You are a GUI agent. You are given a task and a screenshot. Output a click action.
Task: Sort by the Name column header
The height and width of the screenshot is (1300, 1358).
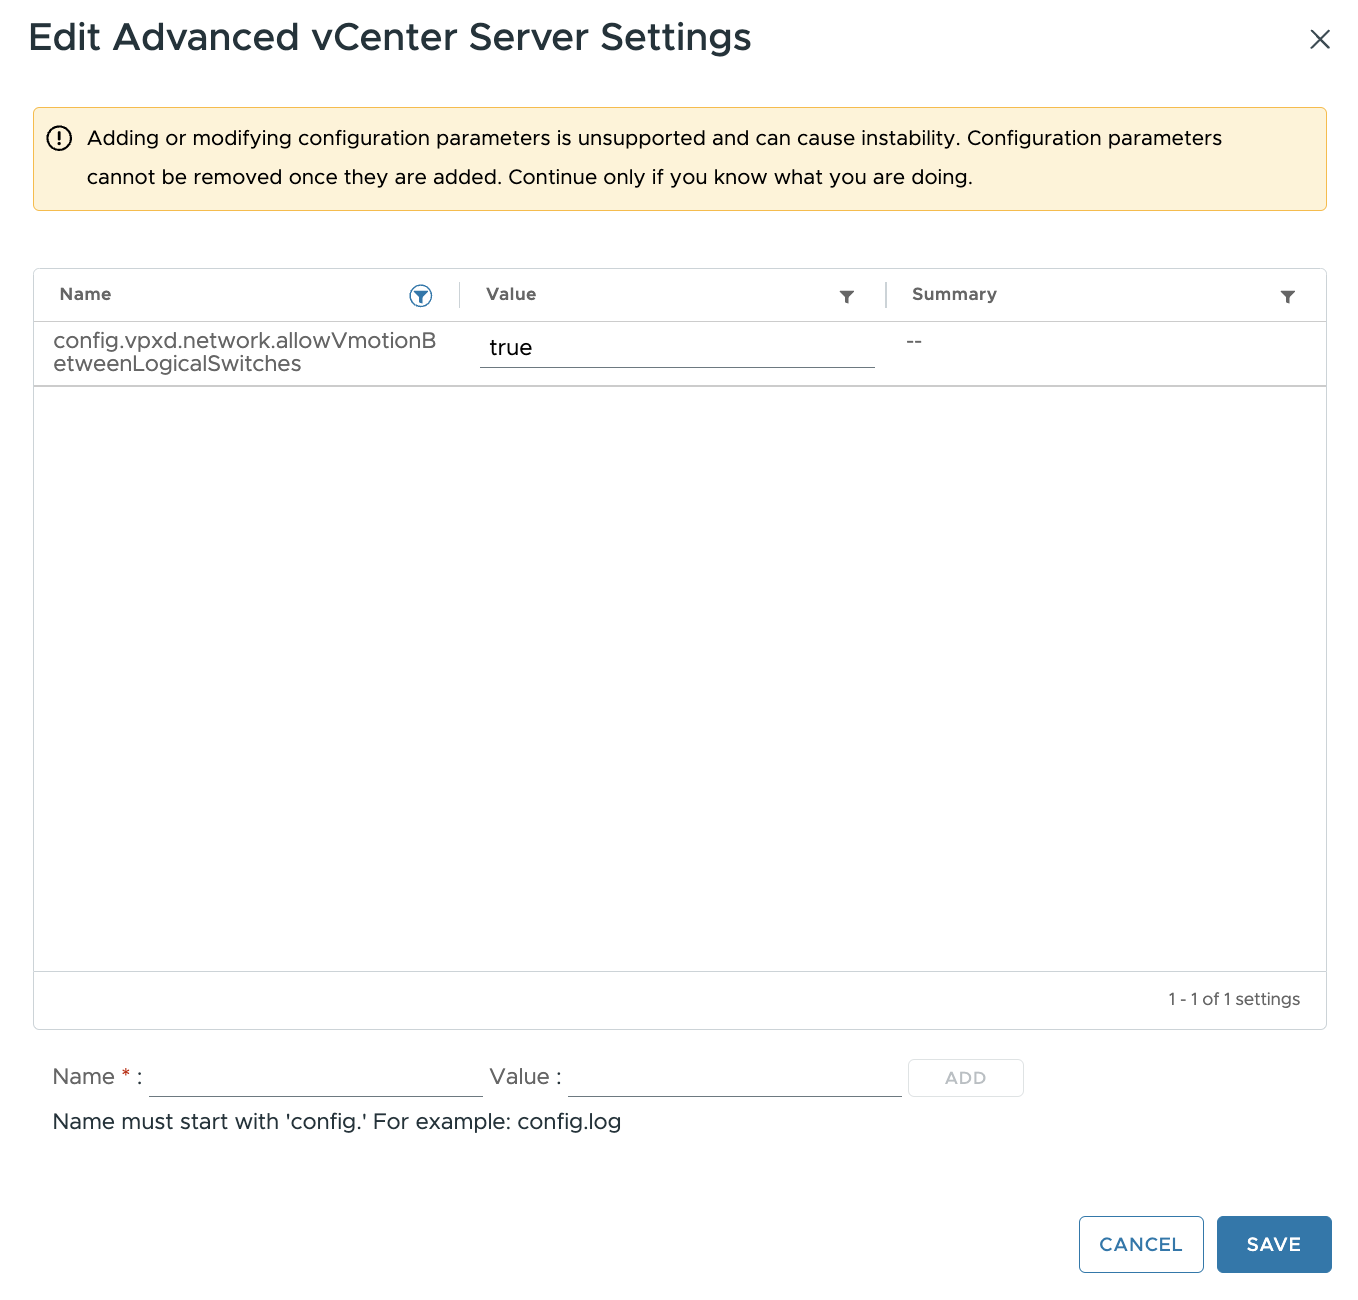point(86,294)
